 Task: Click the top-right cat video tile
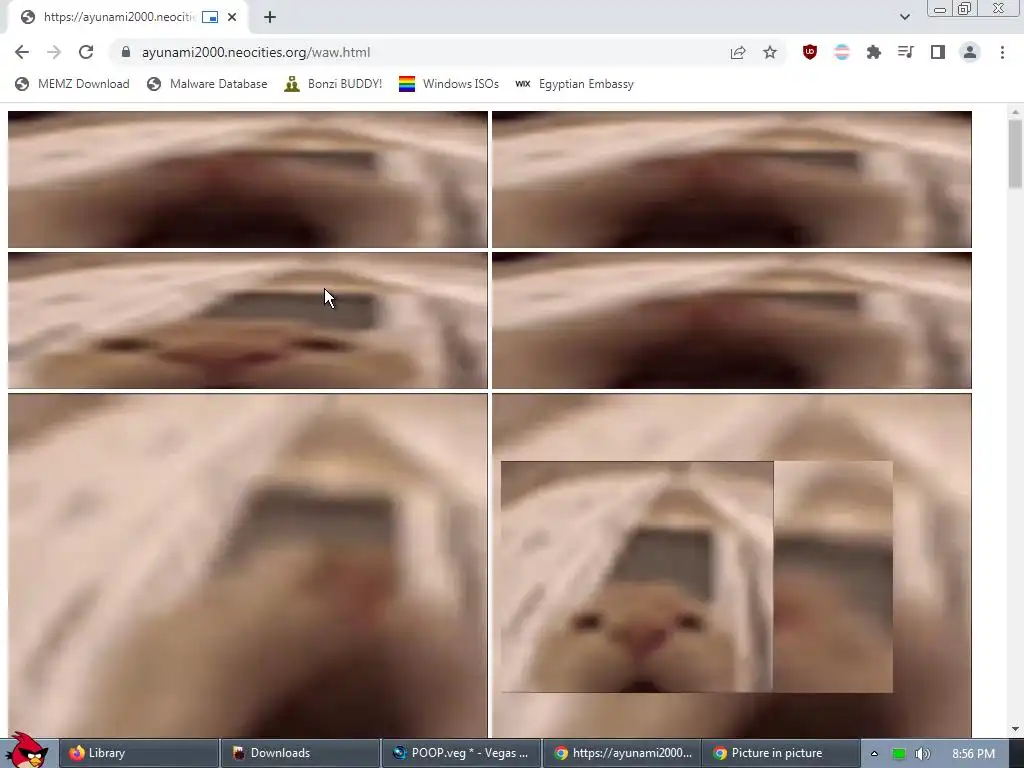click(x=732, y=180)
